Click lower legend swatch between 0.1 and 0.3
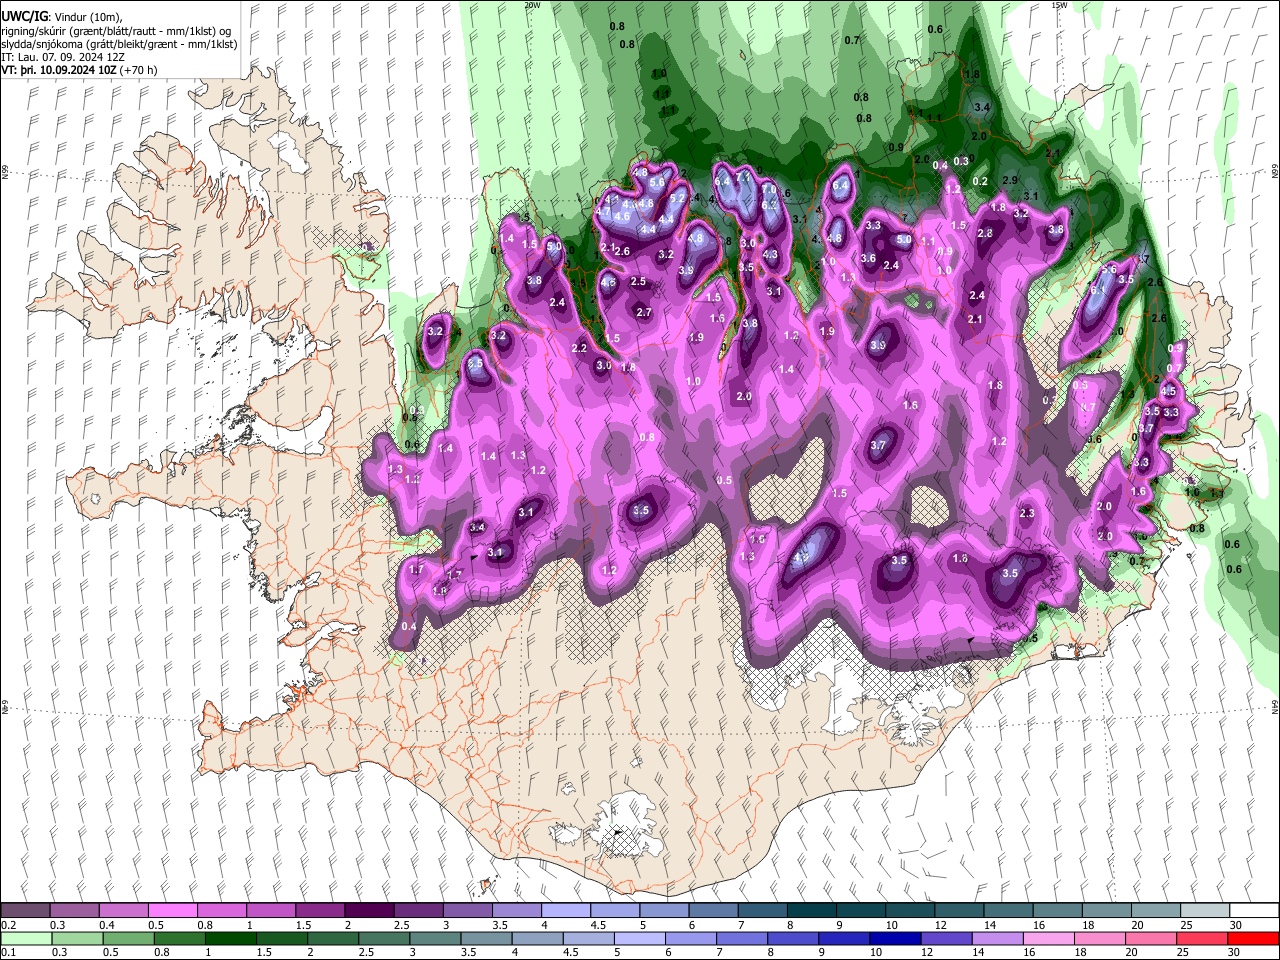This screenshot has width=1280, height=960. click(25, 938)
